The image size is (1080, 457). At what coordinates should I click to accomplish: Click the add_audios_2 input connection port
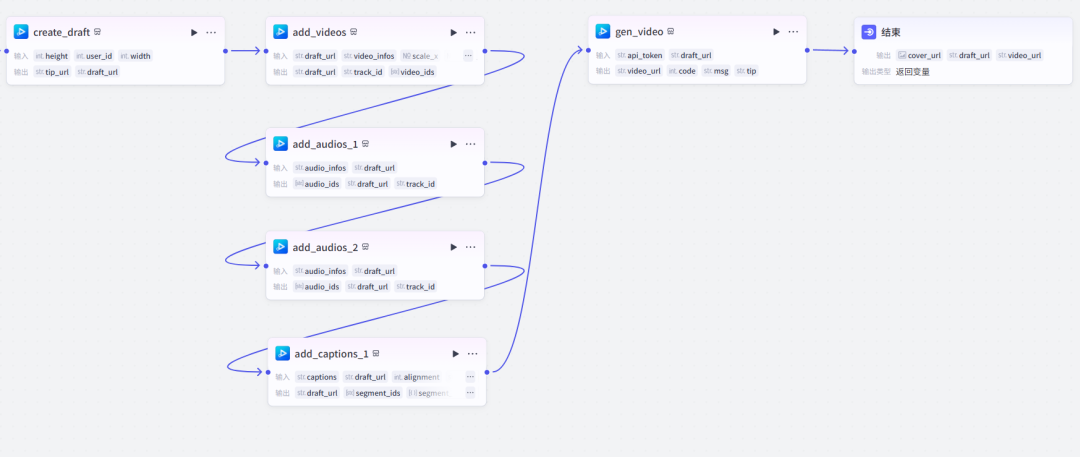click(266, 266)
